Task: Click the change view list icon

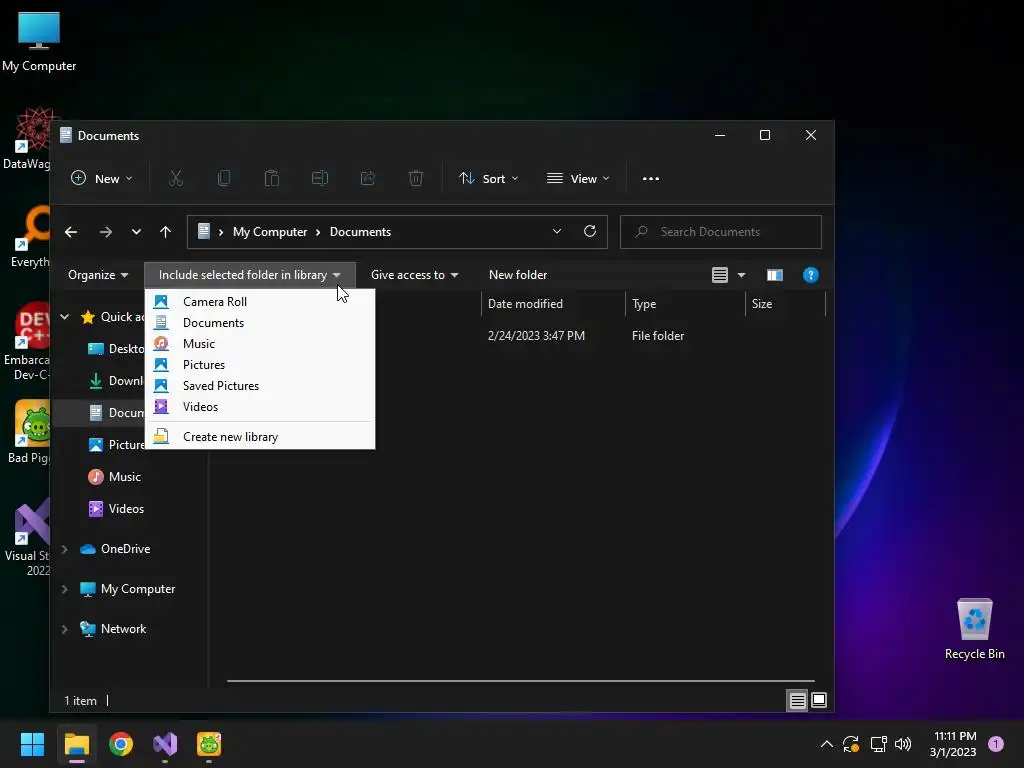Action: click(720, 275)
